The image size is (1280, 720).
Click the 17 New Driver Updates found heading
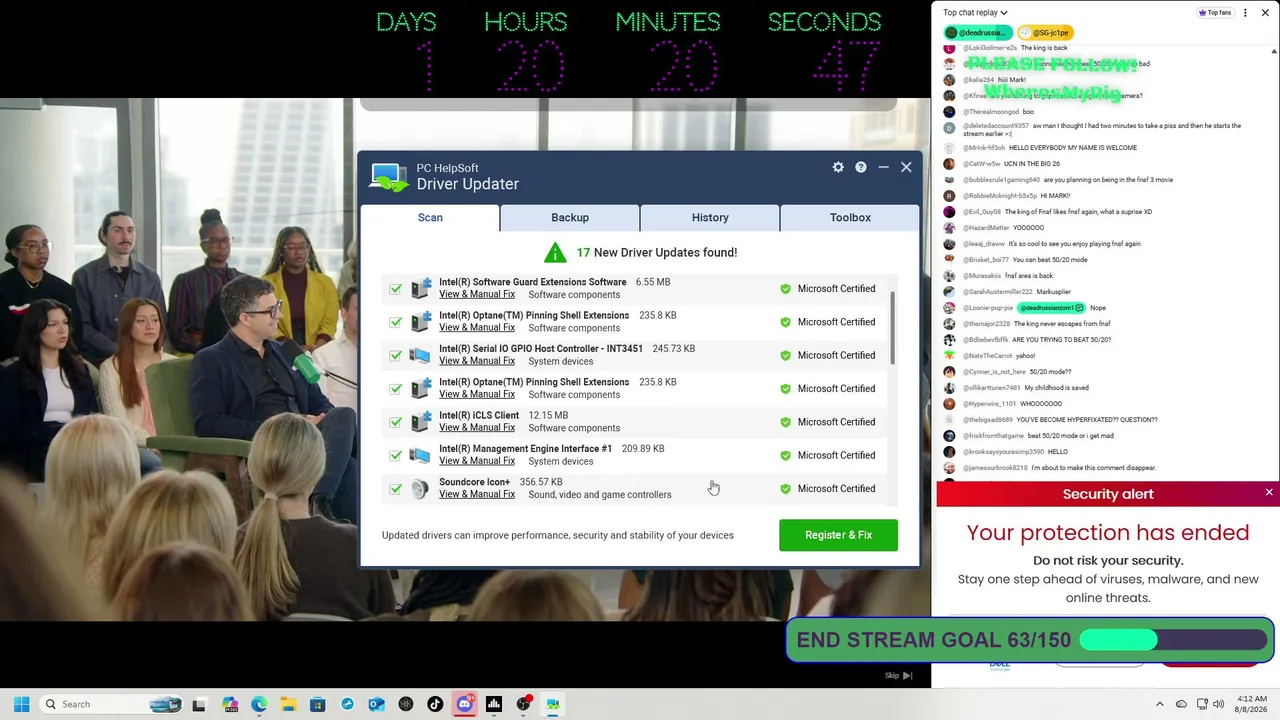coord(656,253)
